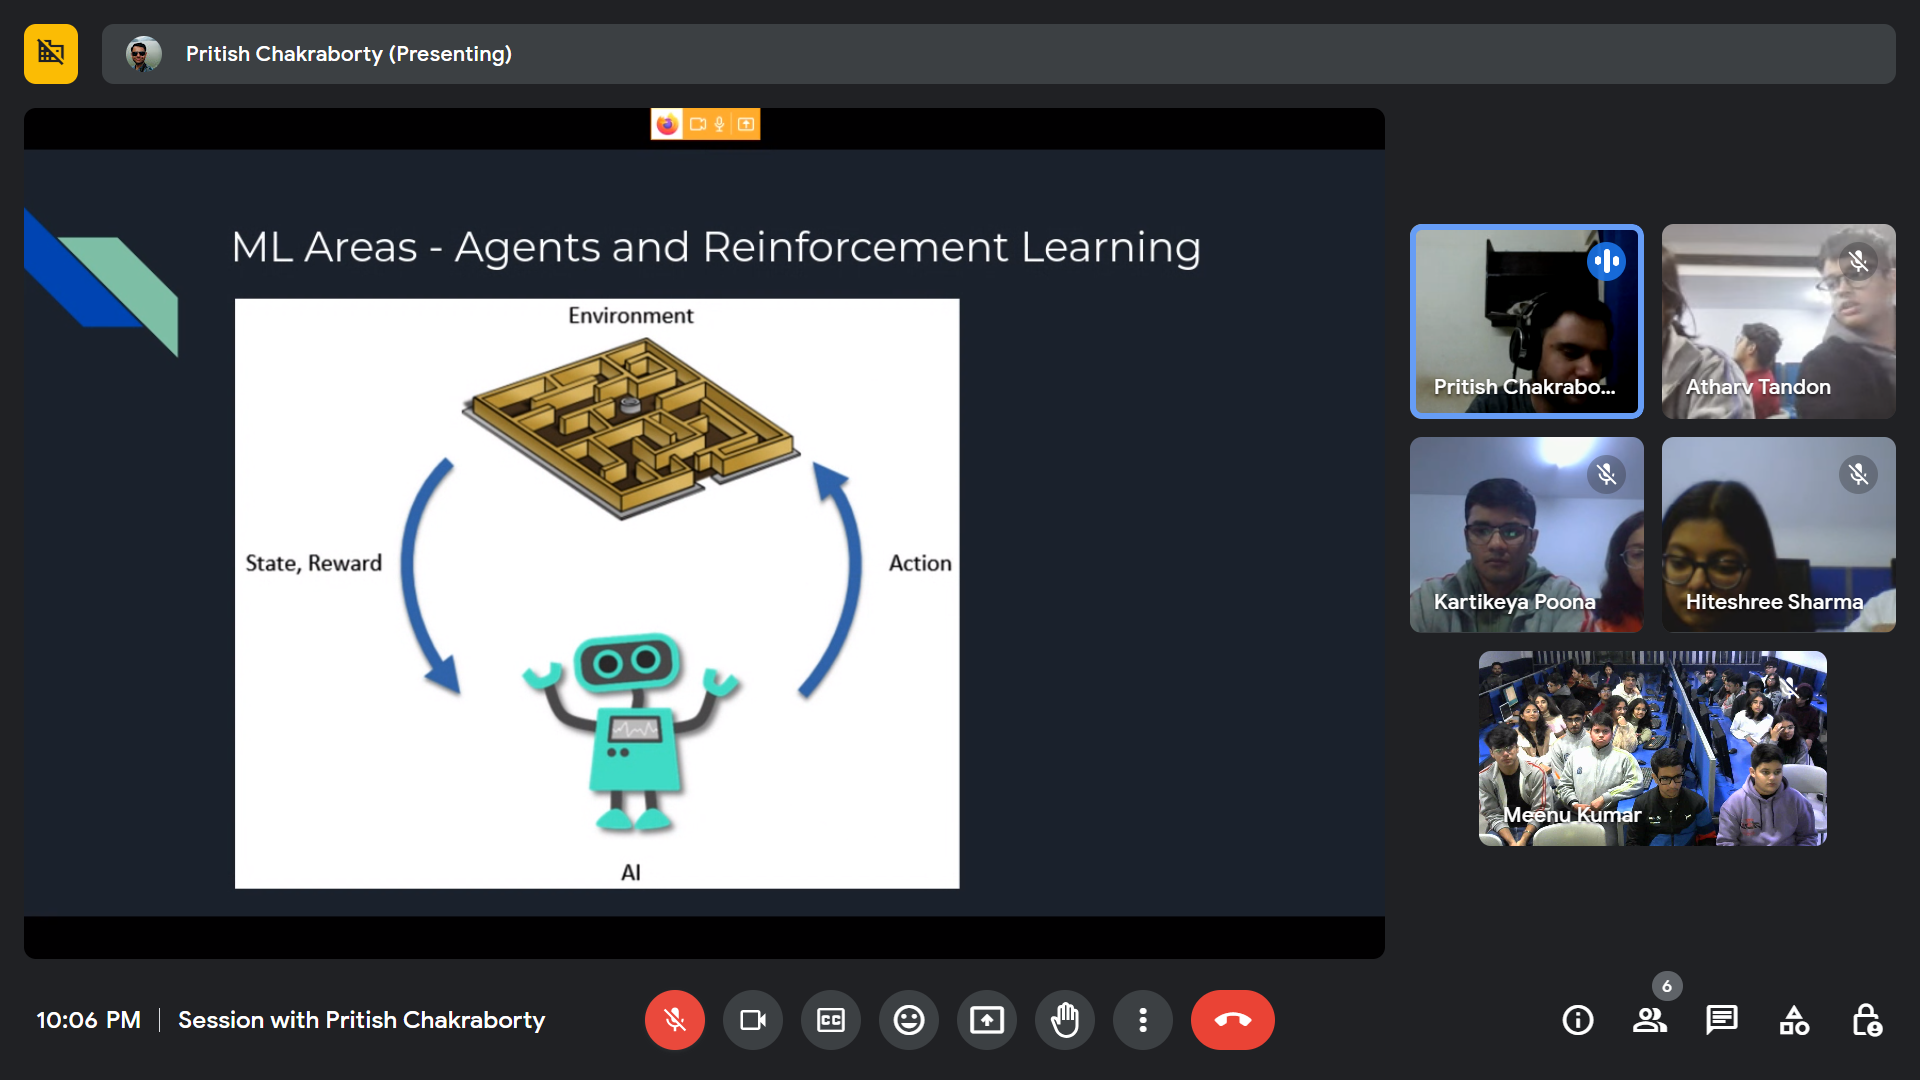Select Meenu Kumar's classroom video tile
Viewport: 1920px width, 1080px height.
coord(1652,748)
